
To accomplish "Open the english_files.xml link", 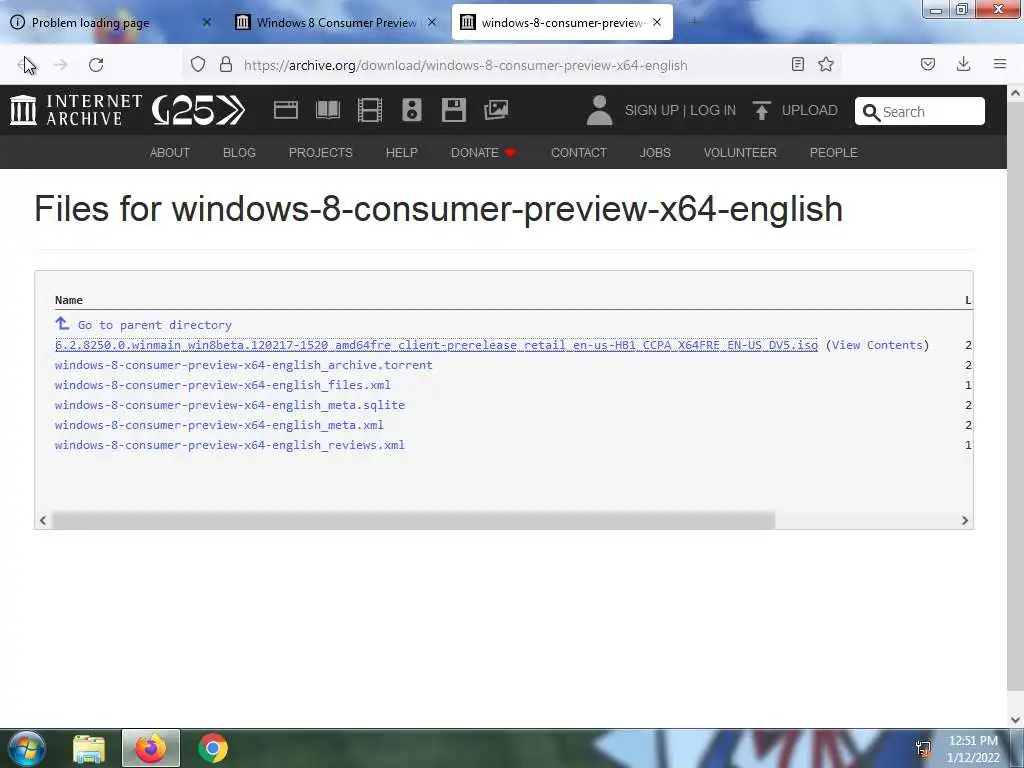I will pos(223,385).
